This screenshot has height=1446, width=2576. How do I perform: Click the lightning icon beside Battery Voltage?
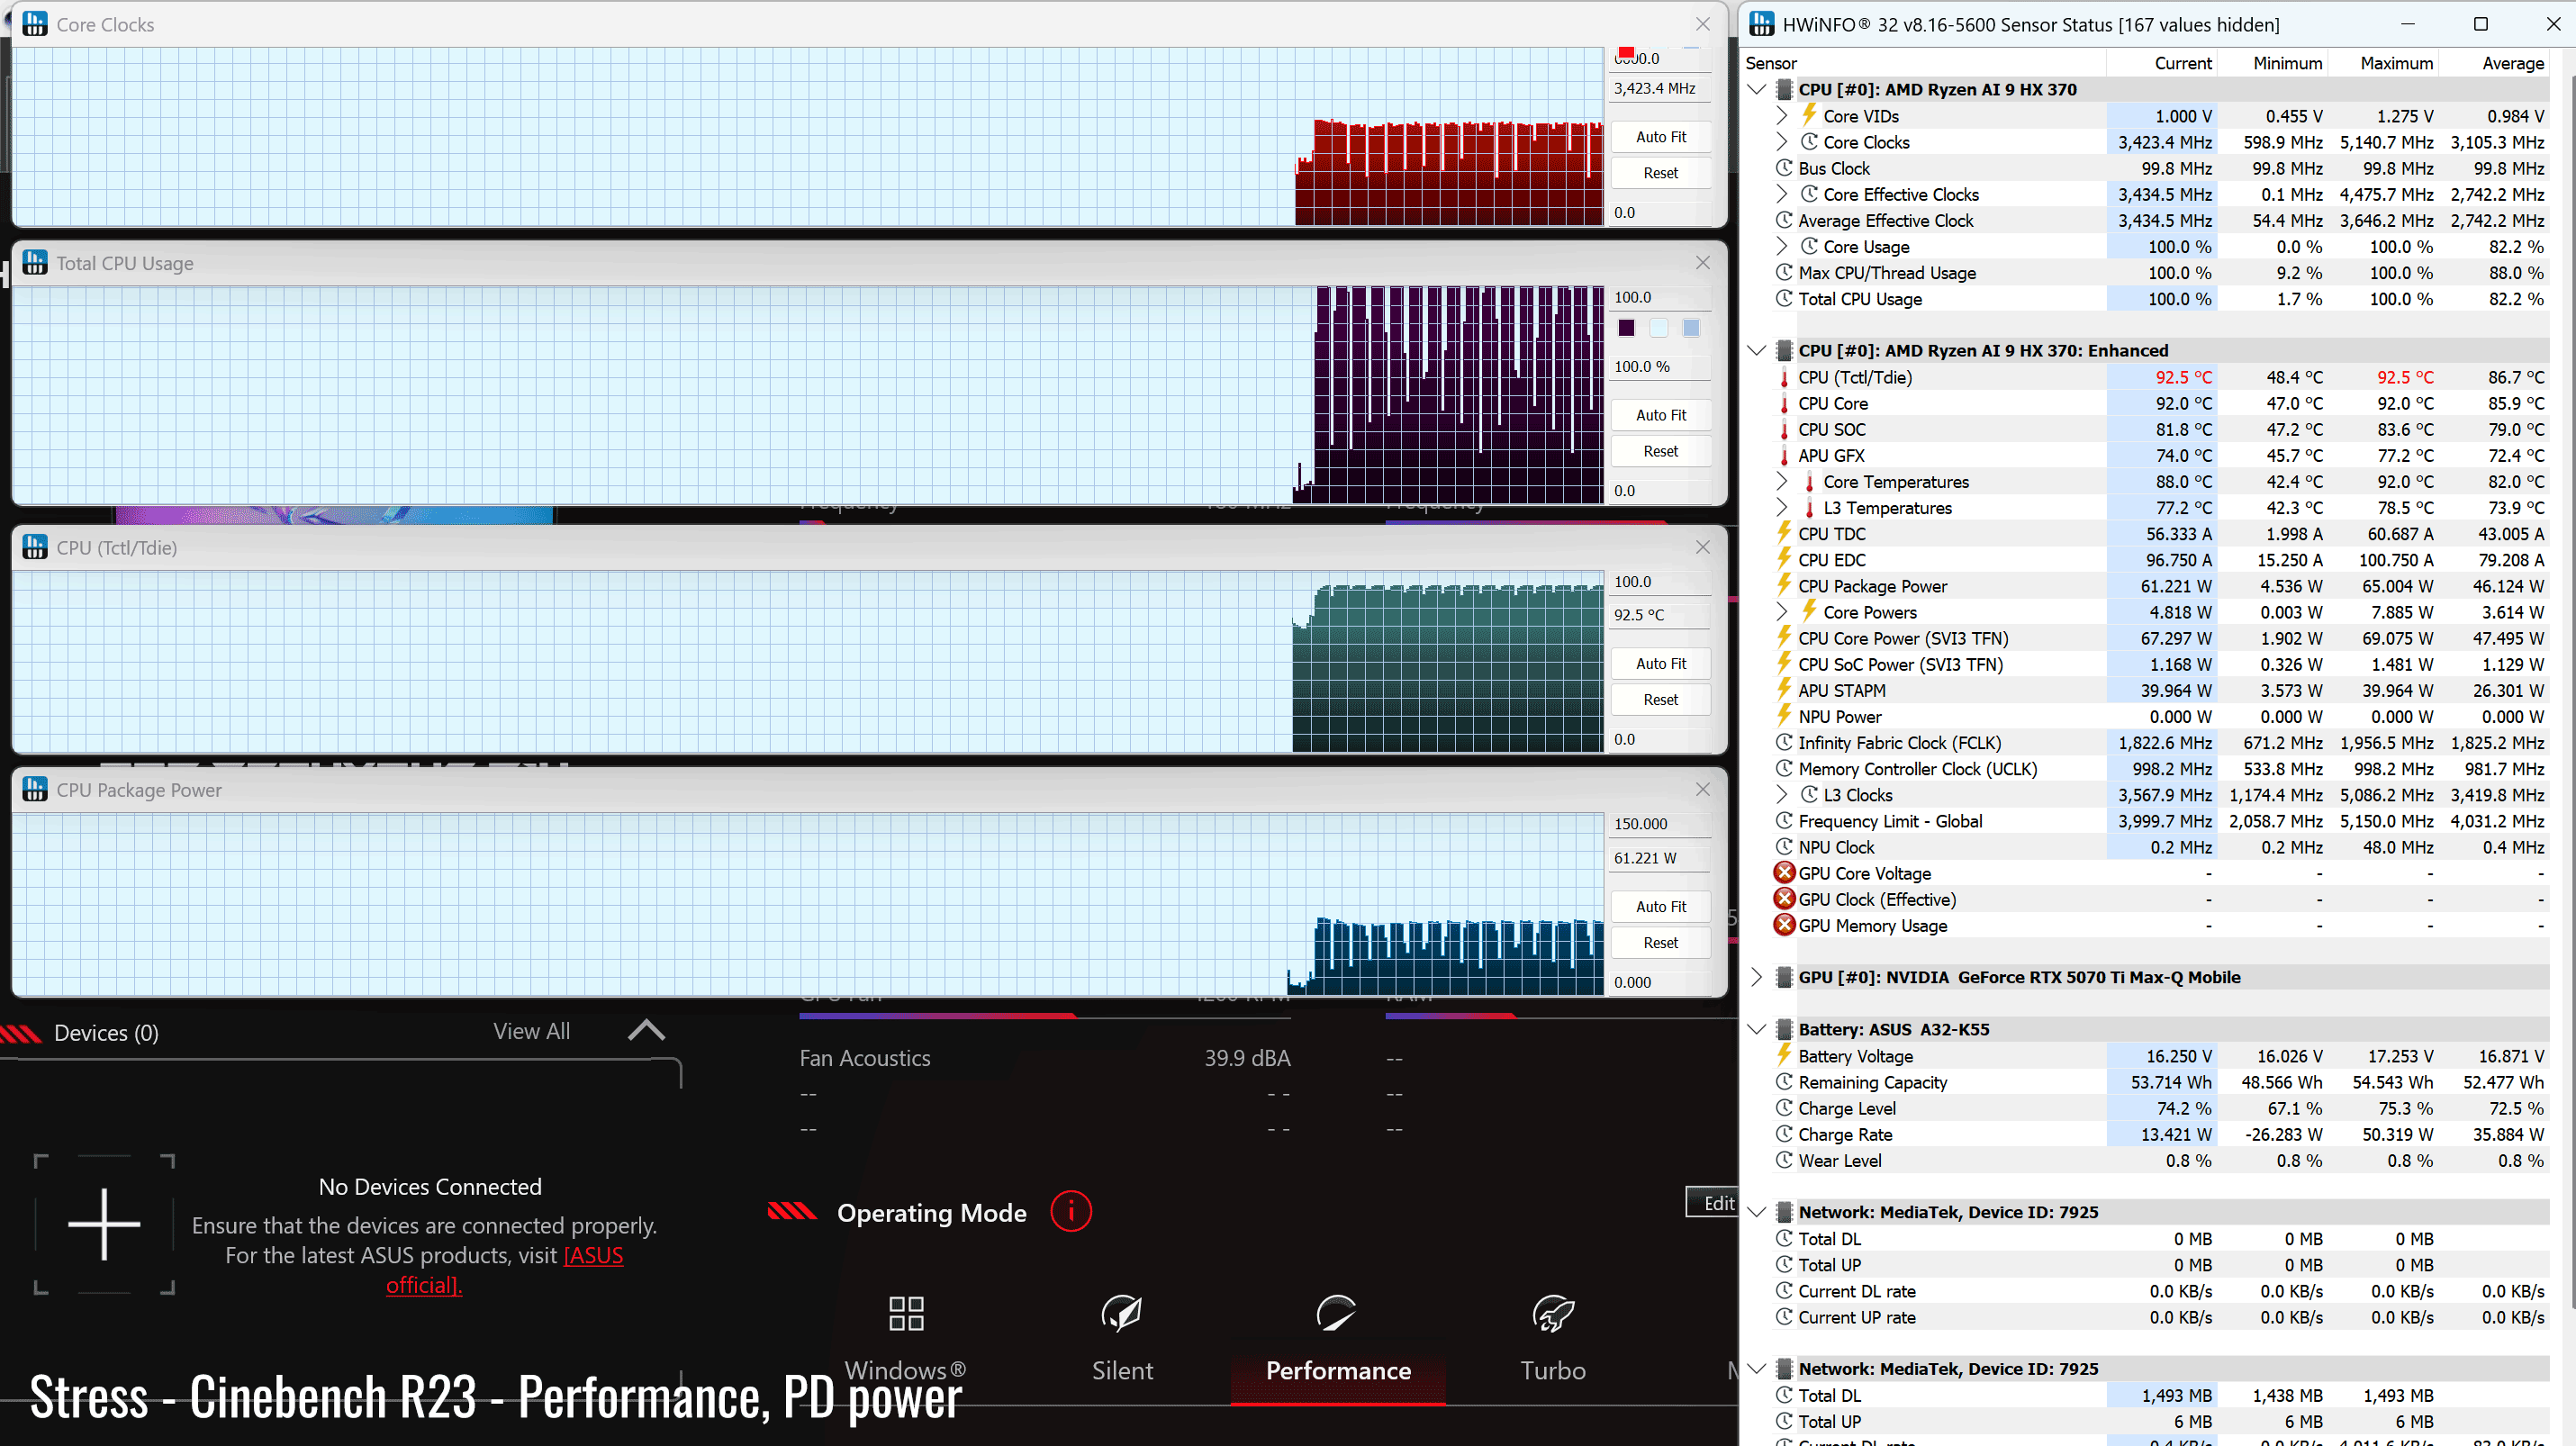point(1784,1055)
